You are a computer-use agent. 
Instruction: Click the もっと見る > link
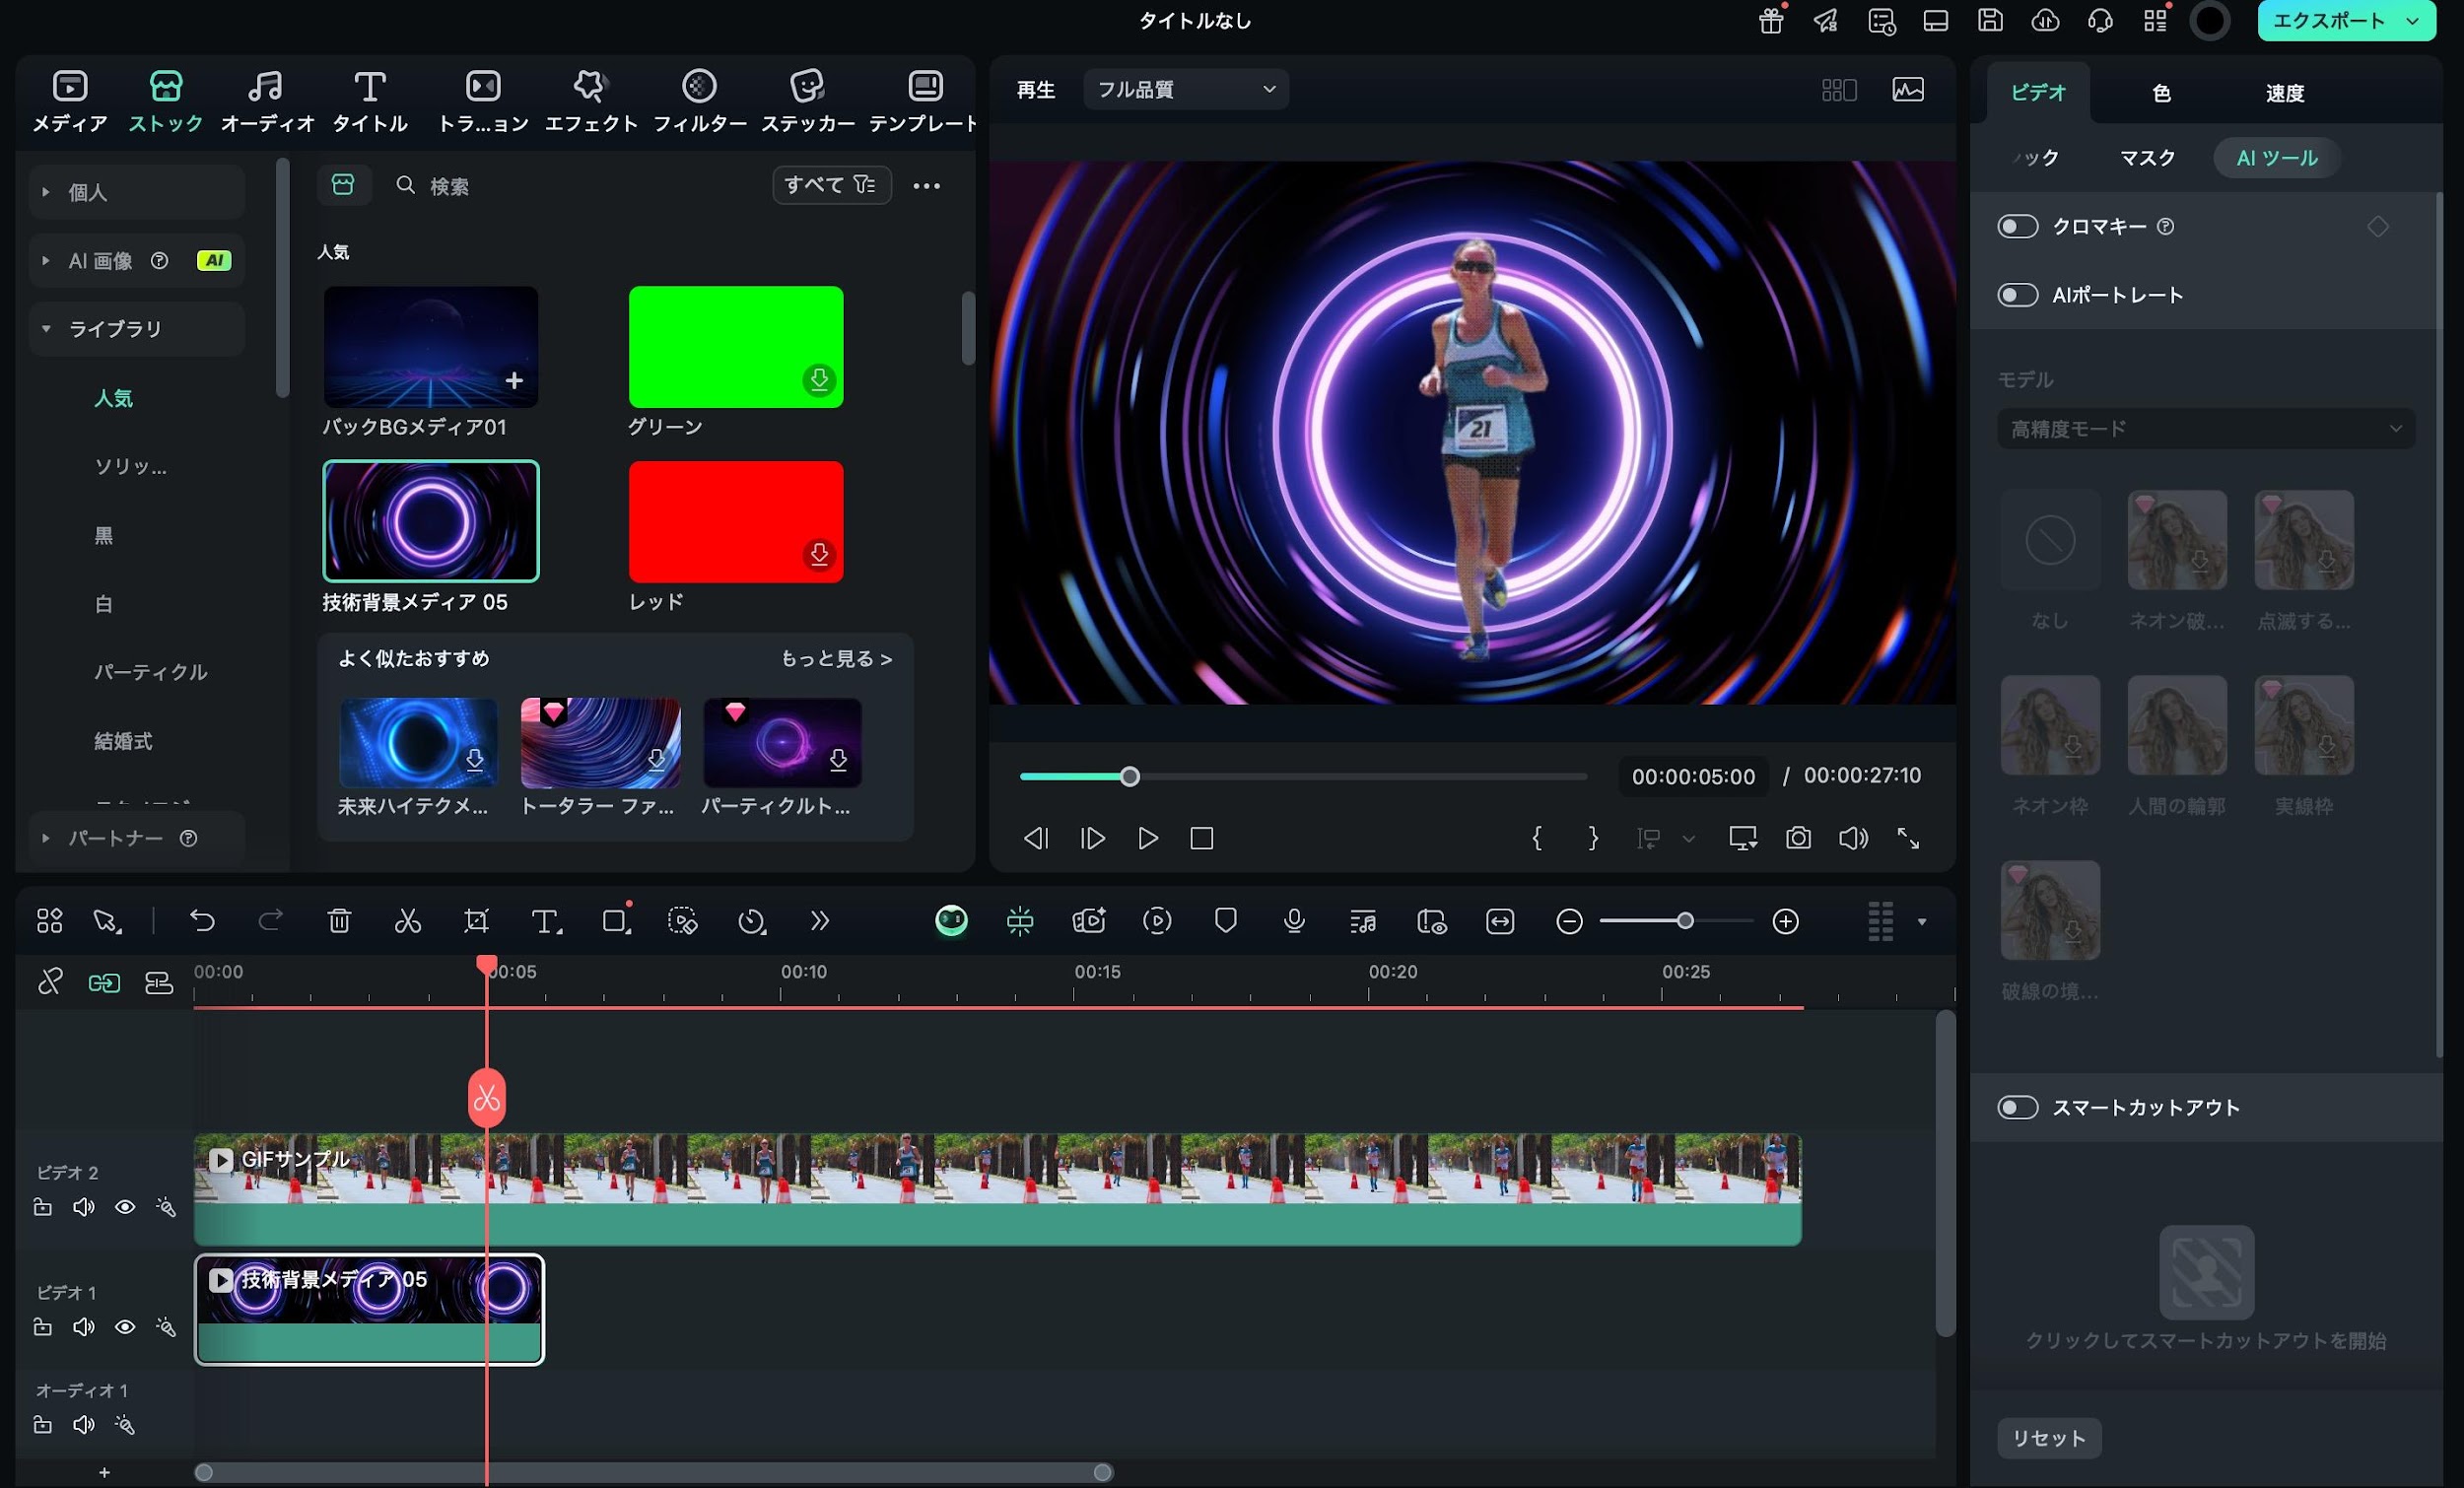click(x=835, y=658)
